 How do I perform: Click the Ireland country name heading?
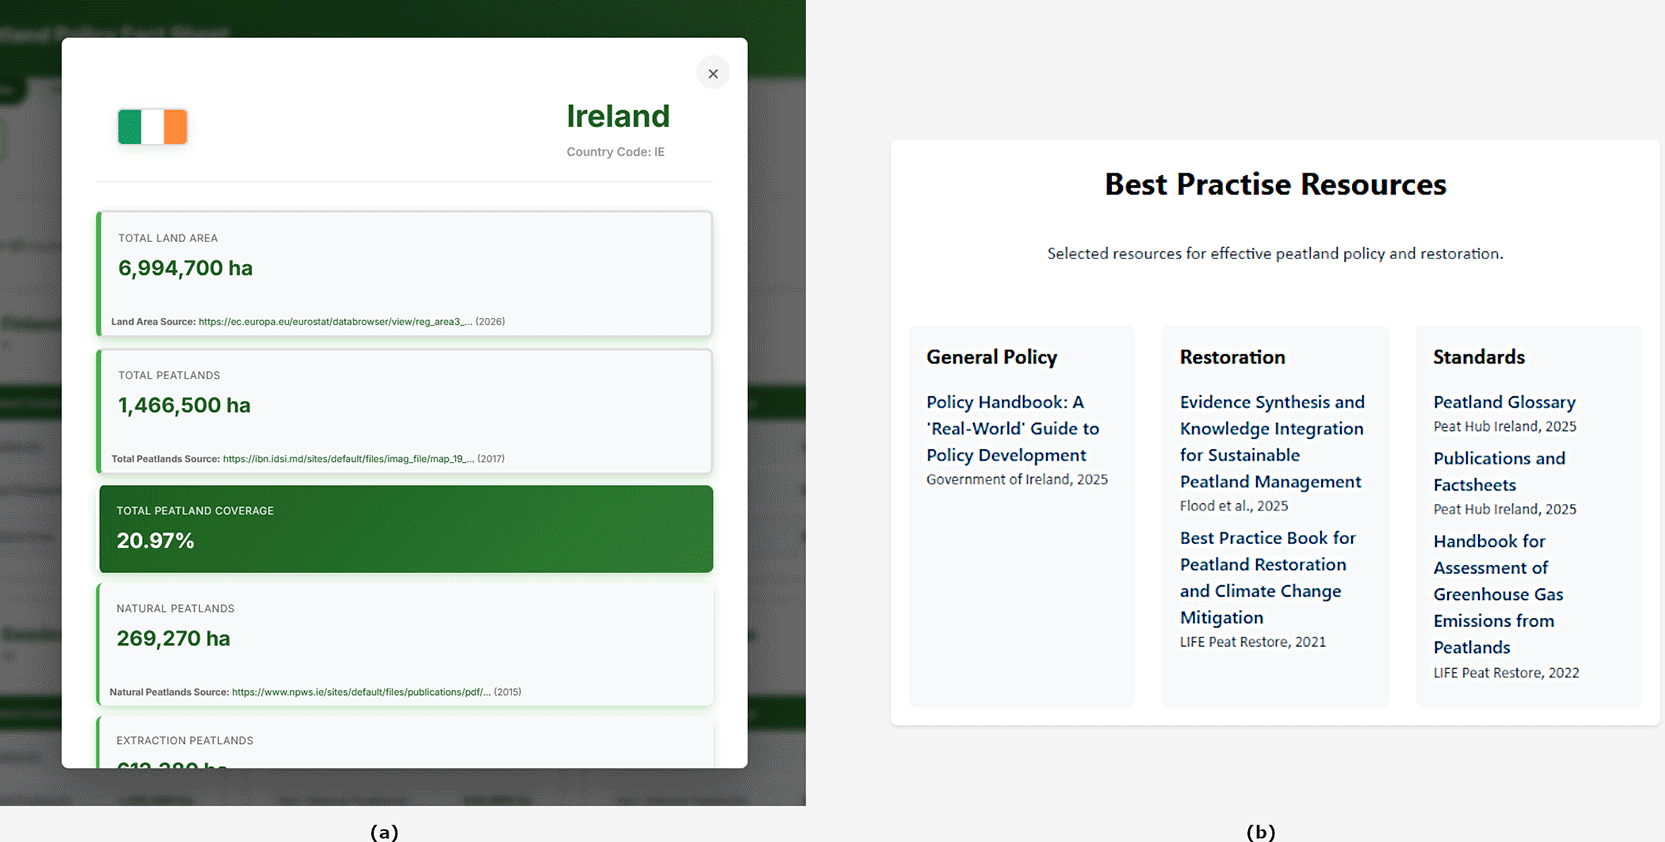[x=618, y=116]
